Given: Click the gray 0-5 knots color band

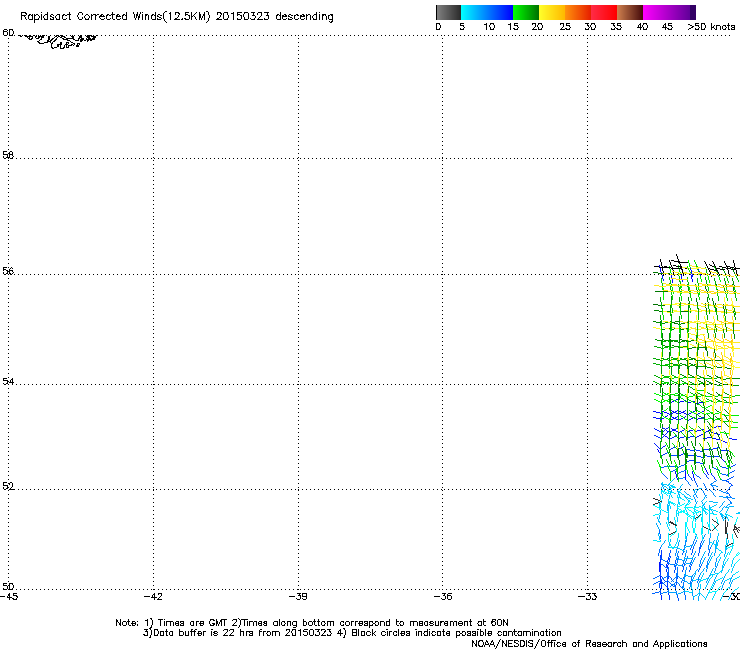Looking at the screenshot, I should 448,12.
